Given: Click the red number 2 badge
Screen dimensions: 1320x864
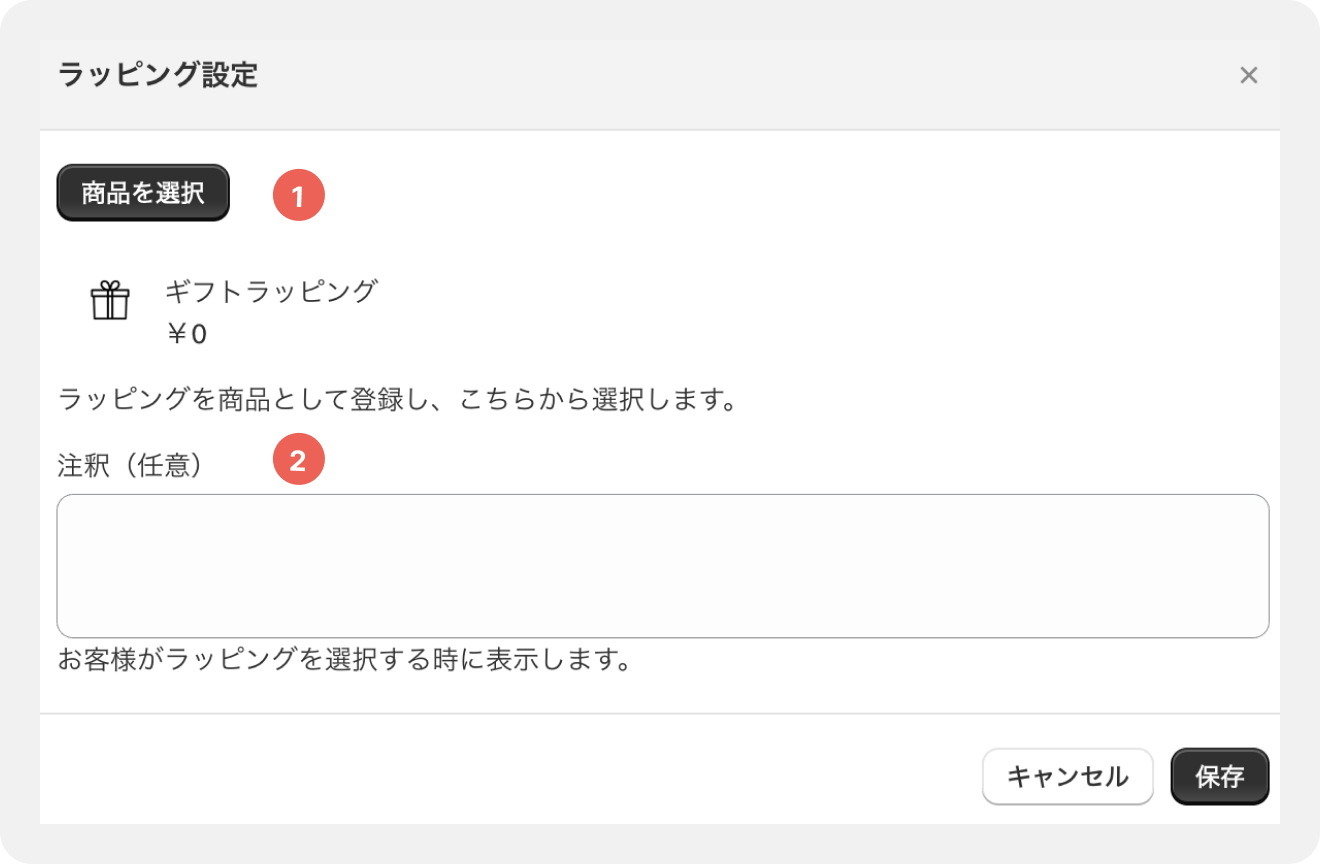Looking at the screenshot, I should 299,461.
